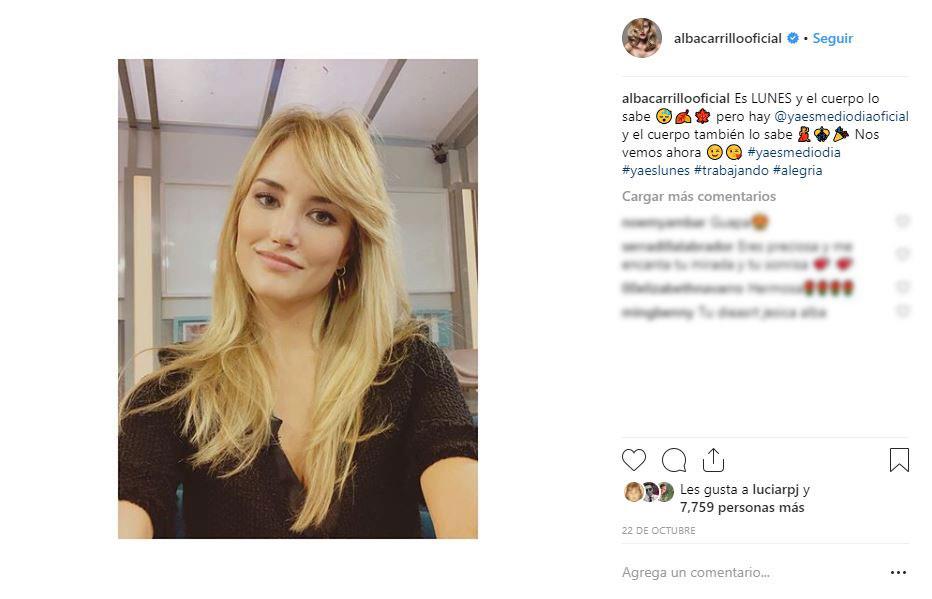Open comments via speech bubble icon

[674, 460]
